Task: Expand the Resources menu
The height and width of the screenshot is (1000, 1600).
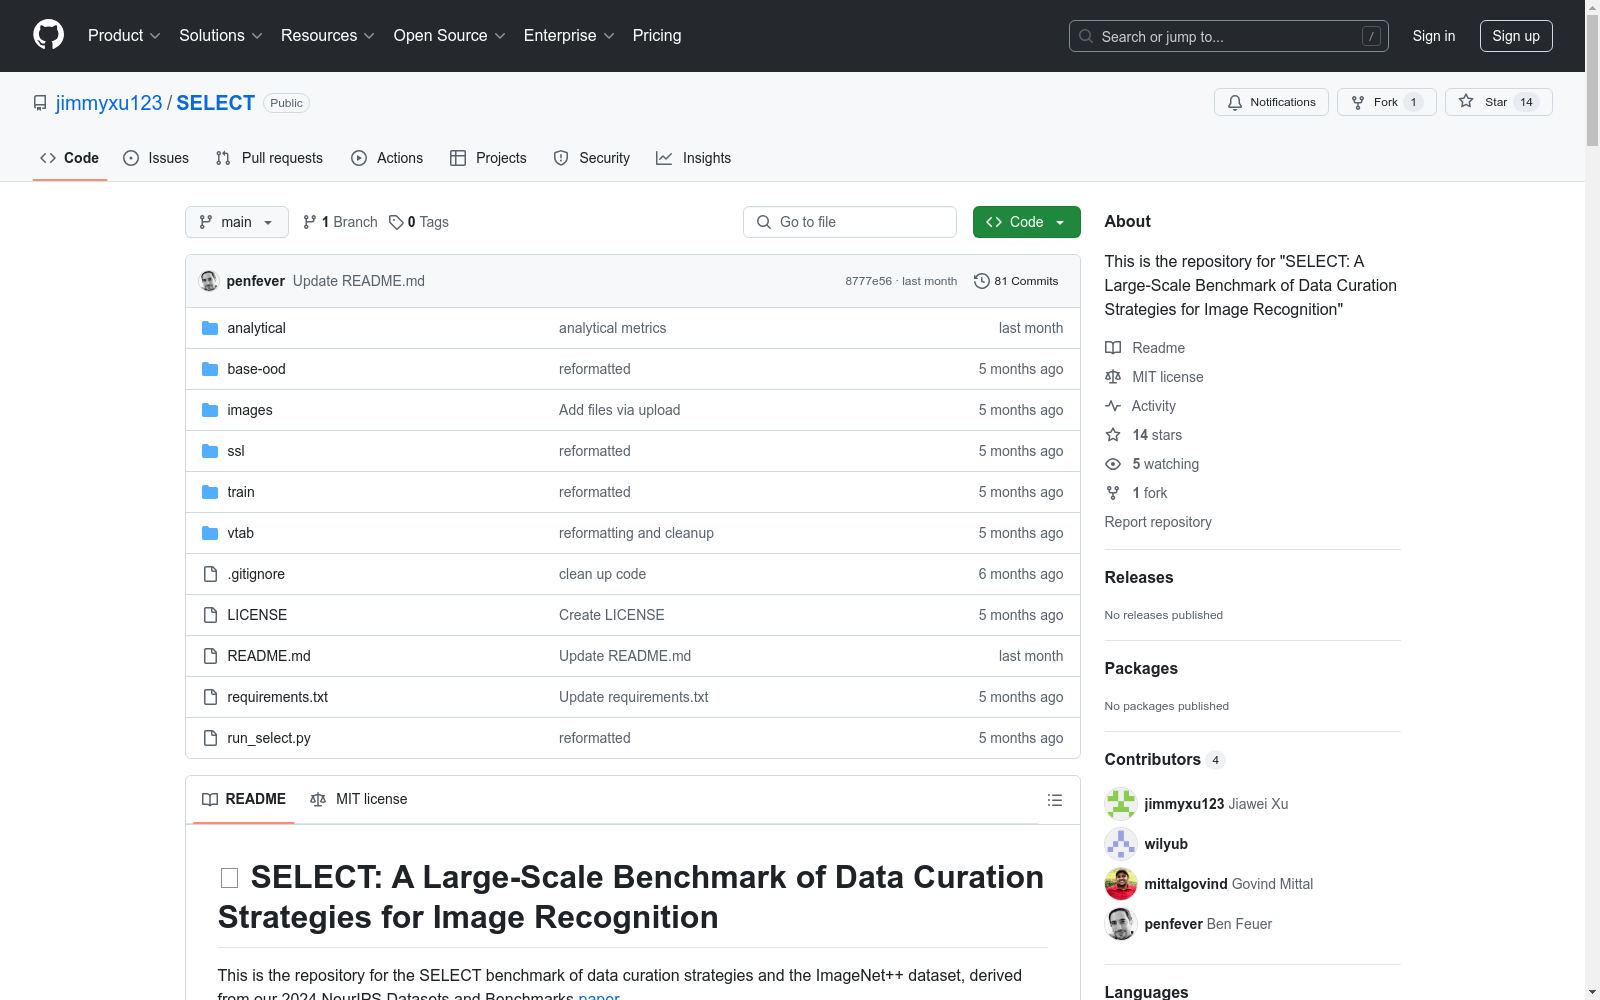Action: (x=328, y=35)
